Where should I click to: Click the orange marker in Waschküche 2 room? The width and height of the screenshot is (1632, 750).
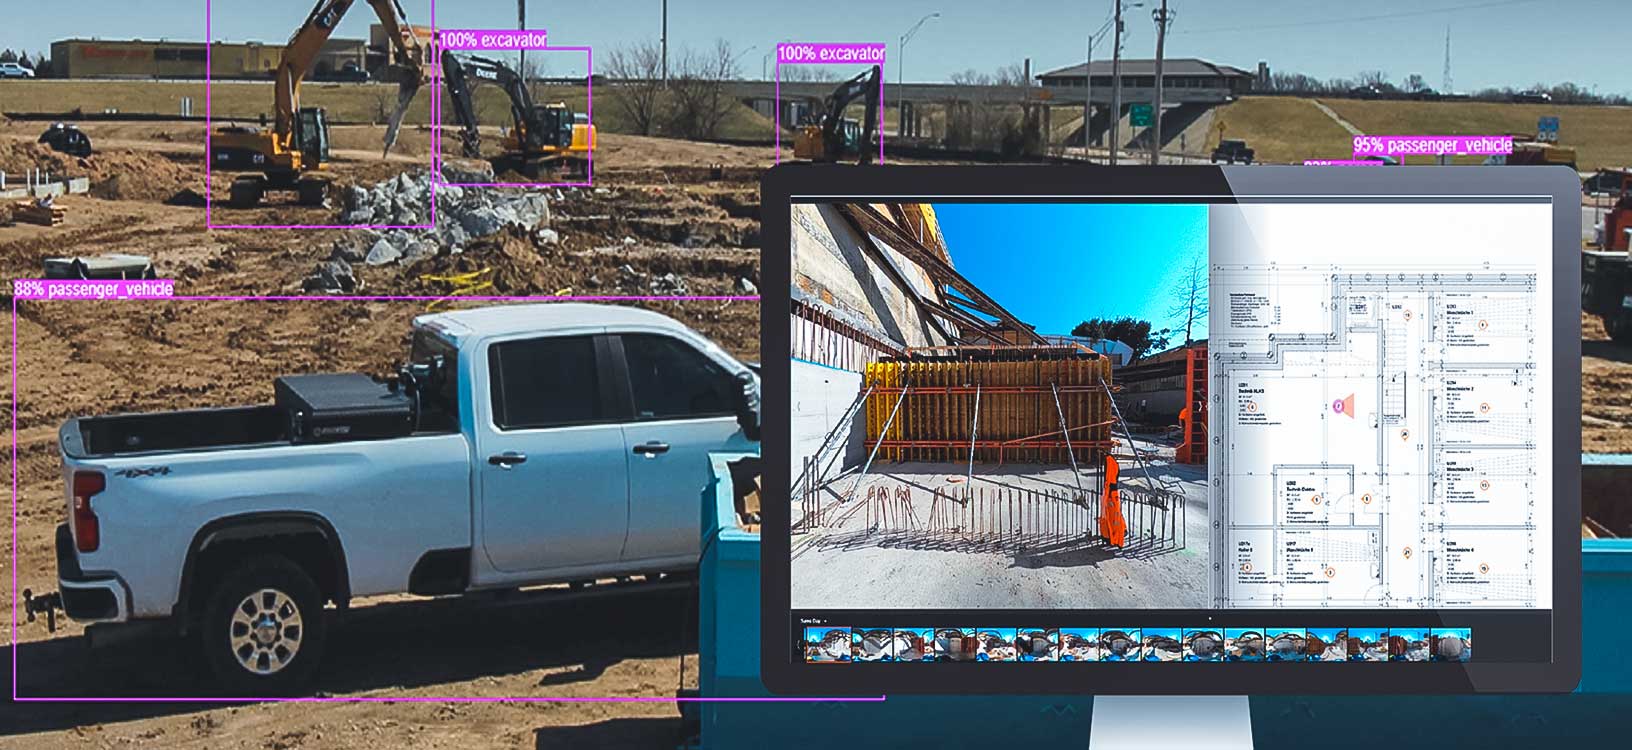(x=1484, y=408)
